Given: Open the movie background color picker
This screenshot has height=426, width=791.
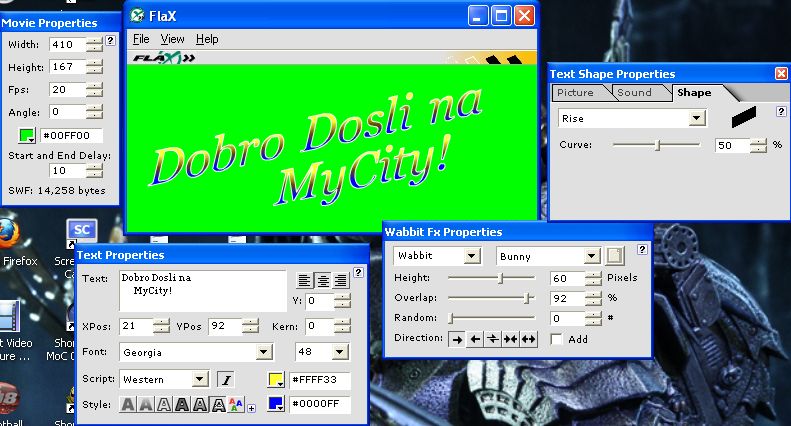Looking at the screenshot, I should coord(27,136).
